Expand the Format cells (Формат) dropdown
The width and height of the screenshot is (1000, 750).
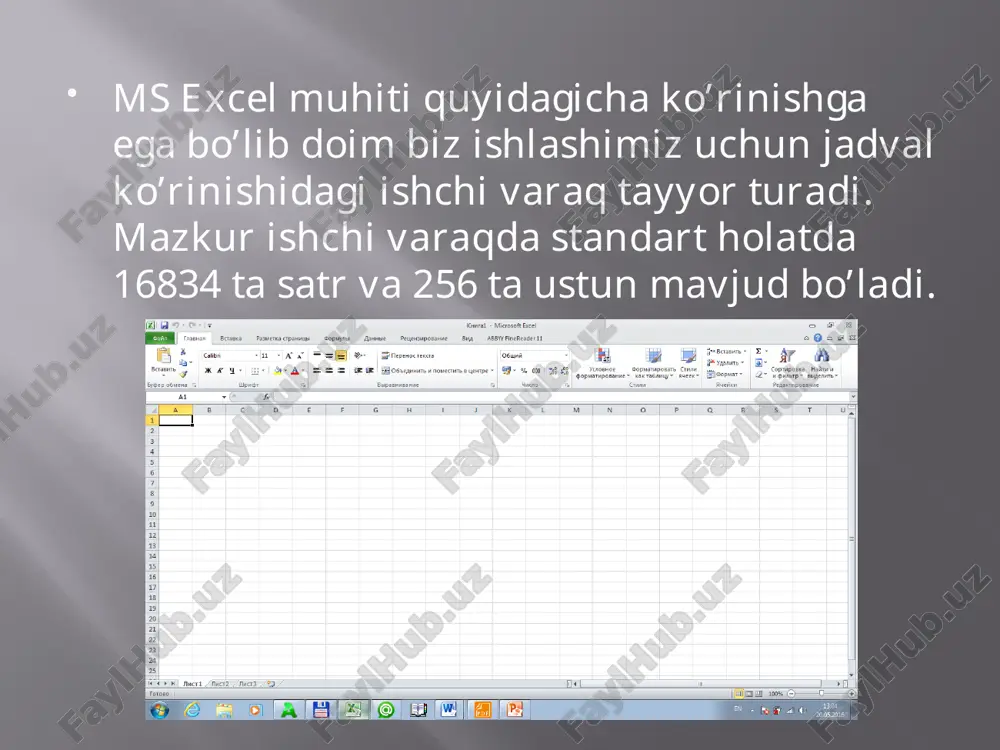point(741,374)
